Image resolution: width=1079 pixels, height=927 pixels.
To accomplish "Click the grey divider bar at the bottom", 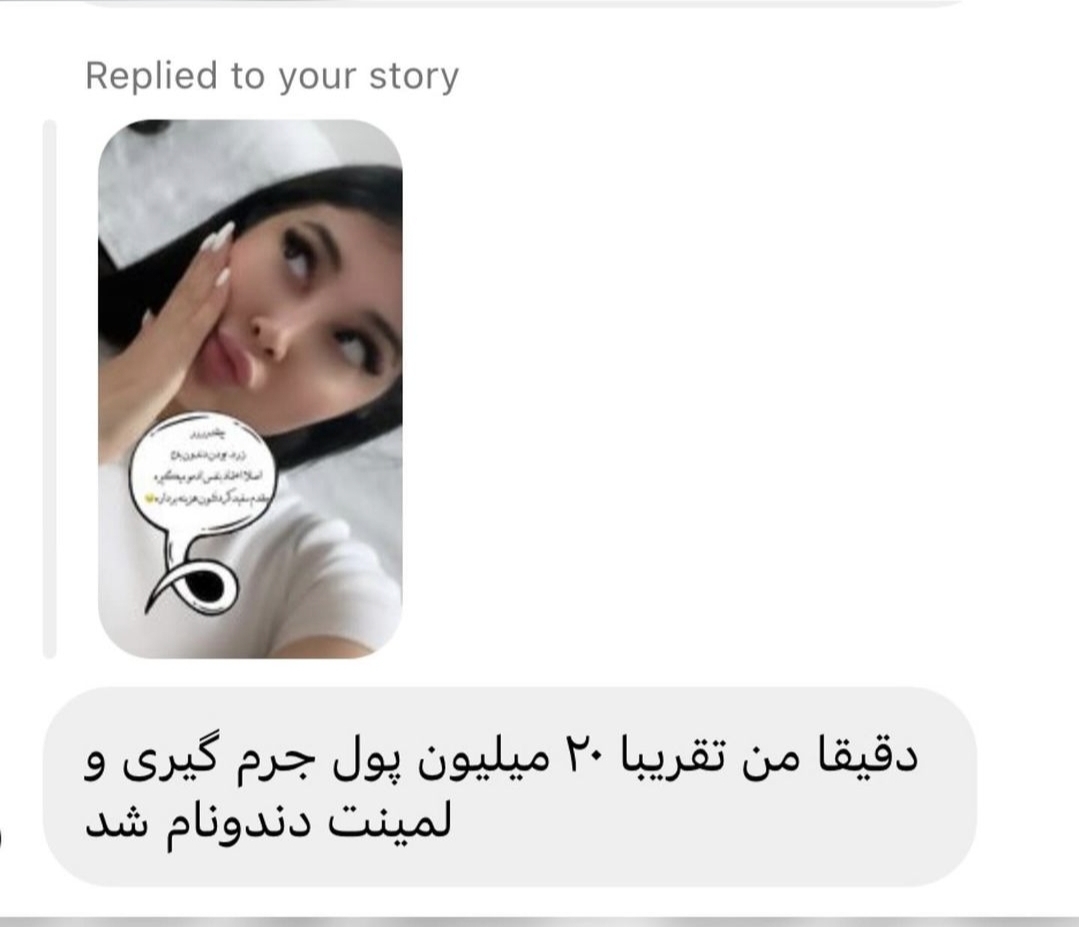I will tap(540, 921).
